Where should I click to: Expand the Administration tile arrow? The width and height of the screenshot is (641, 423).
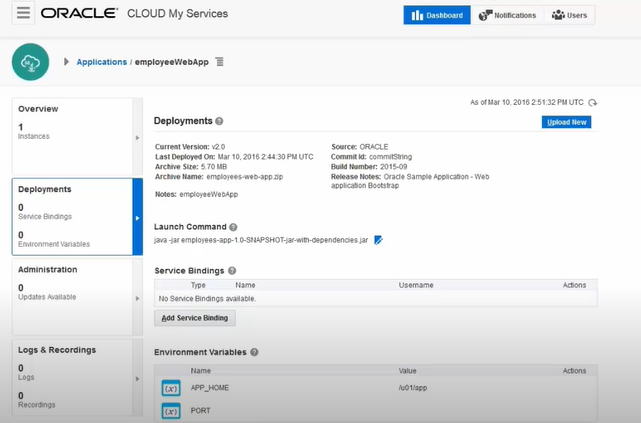click(x=137, y=297)
